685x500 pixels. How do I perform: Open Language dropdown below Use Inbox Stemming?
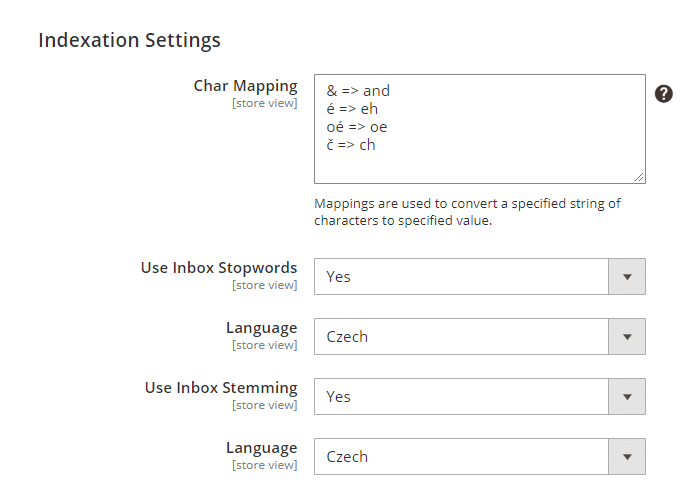pyautogui.click(x=462, y=457)
